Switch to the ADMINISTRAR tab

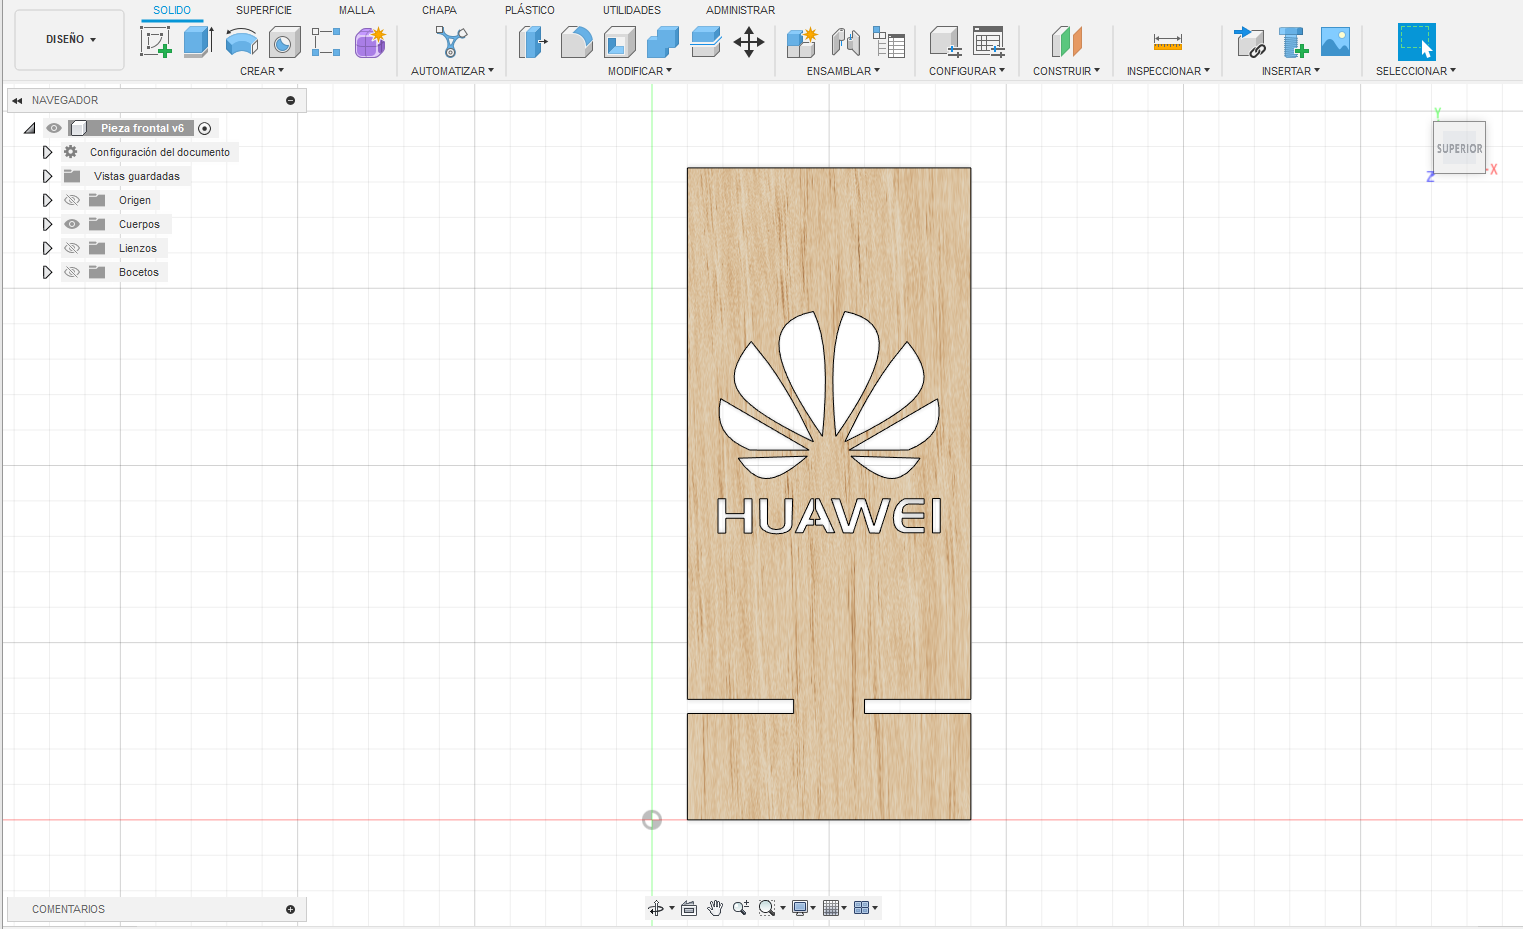[x=741, y=10]
